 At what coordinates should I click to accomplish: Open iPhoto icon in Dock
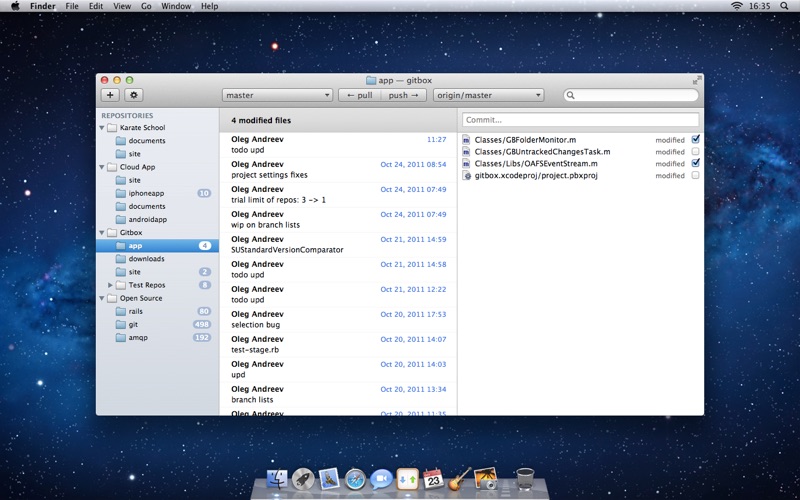coord(485,479)
